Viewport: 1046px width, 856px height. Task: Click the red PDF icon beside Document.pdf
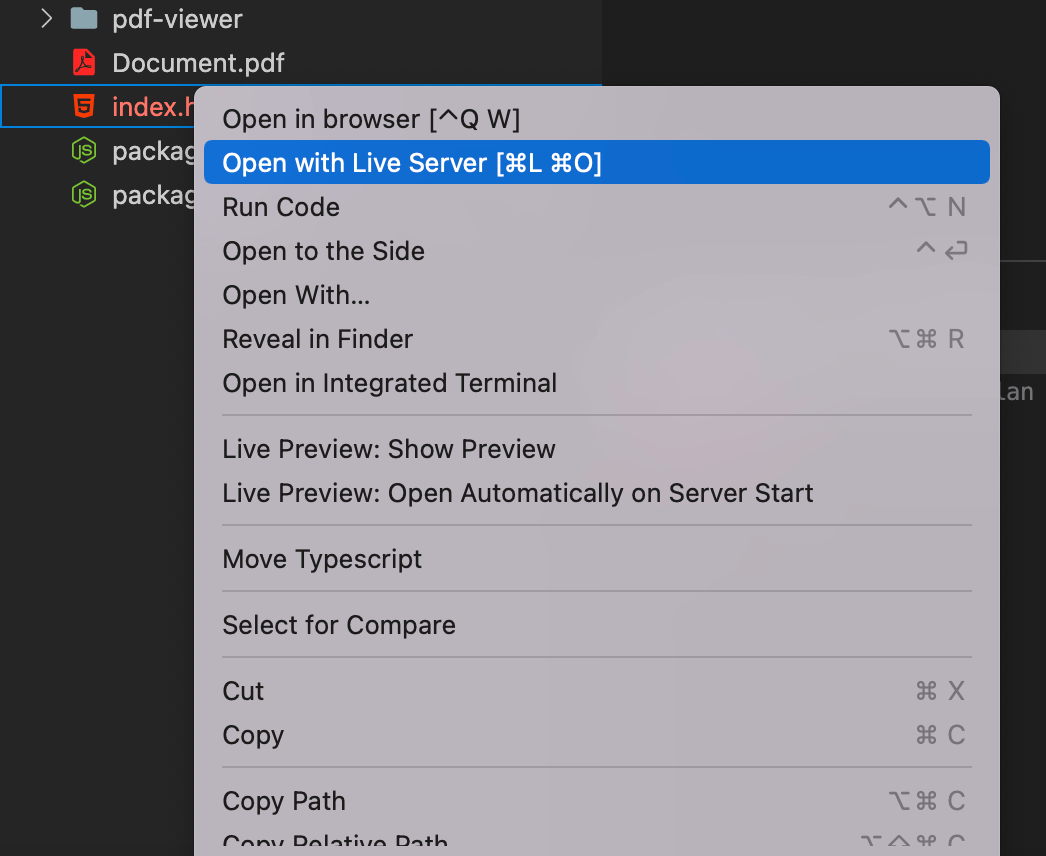pyautogui.click(x=84, y=63)
